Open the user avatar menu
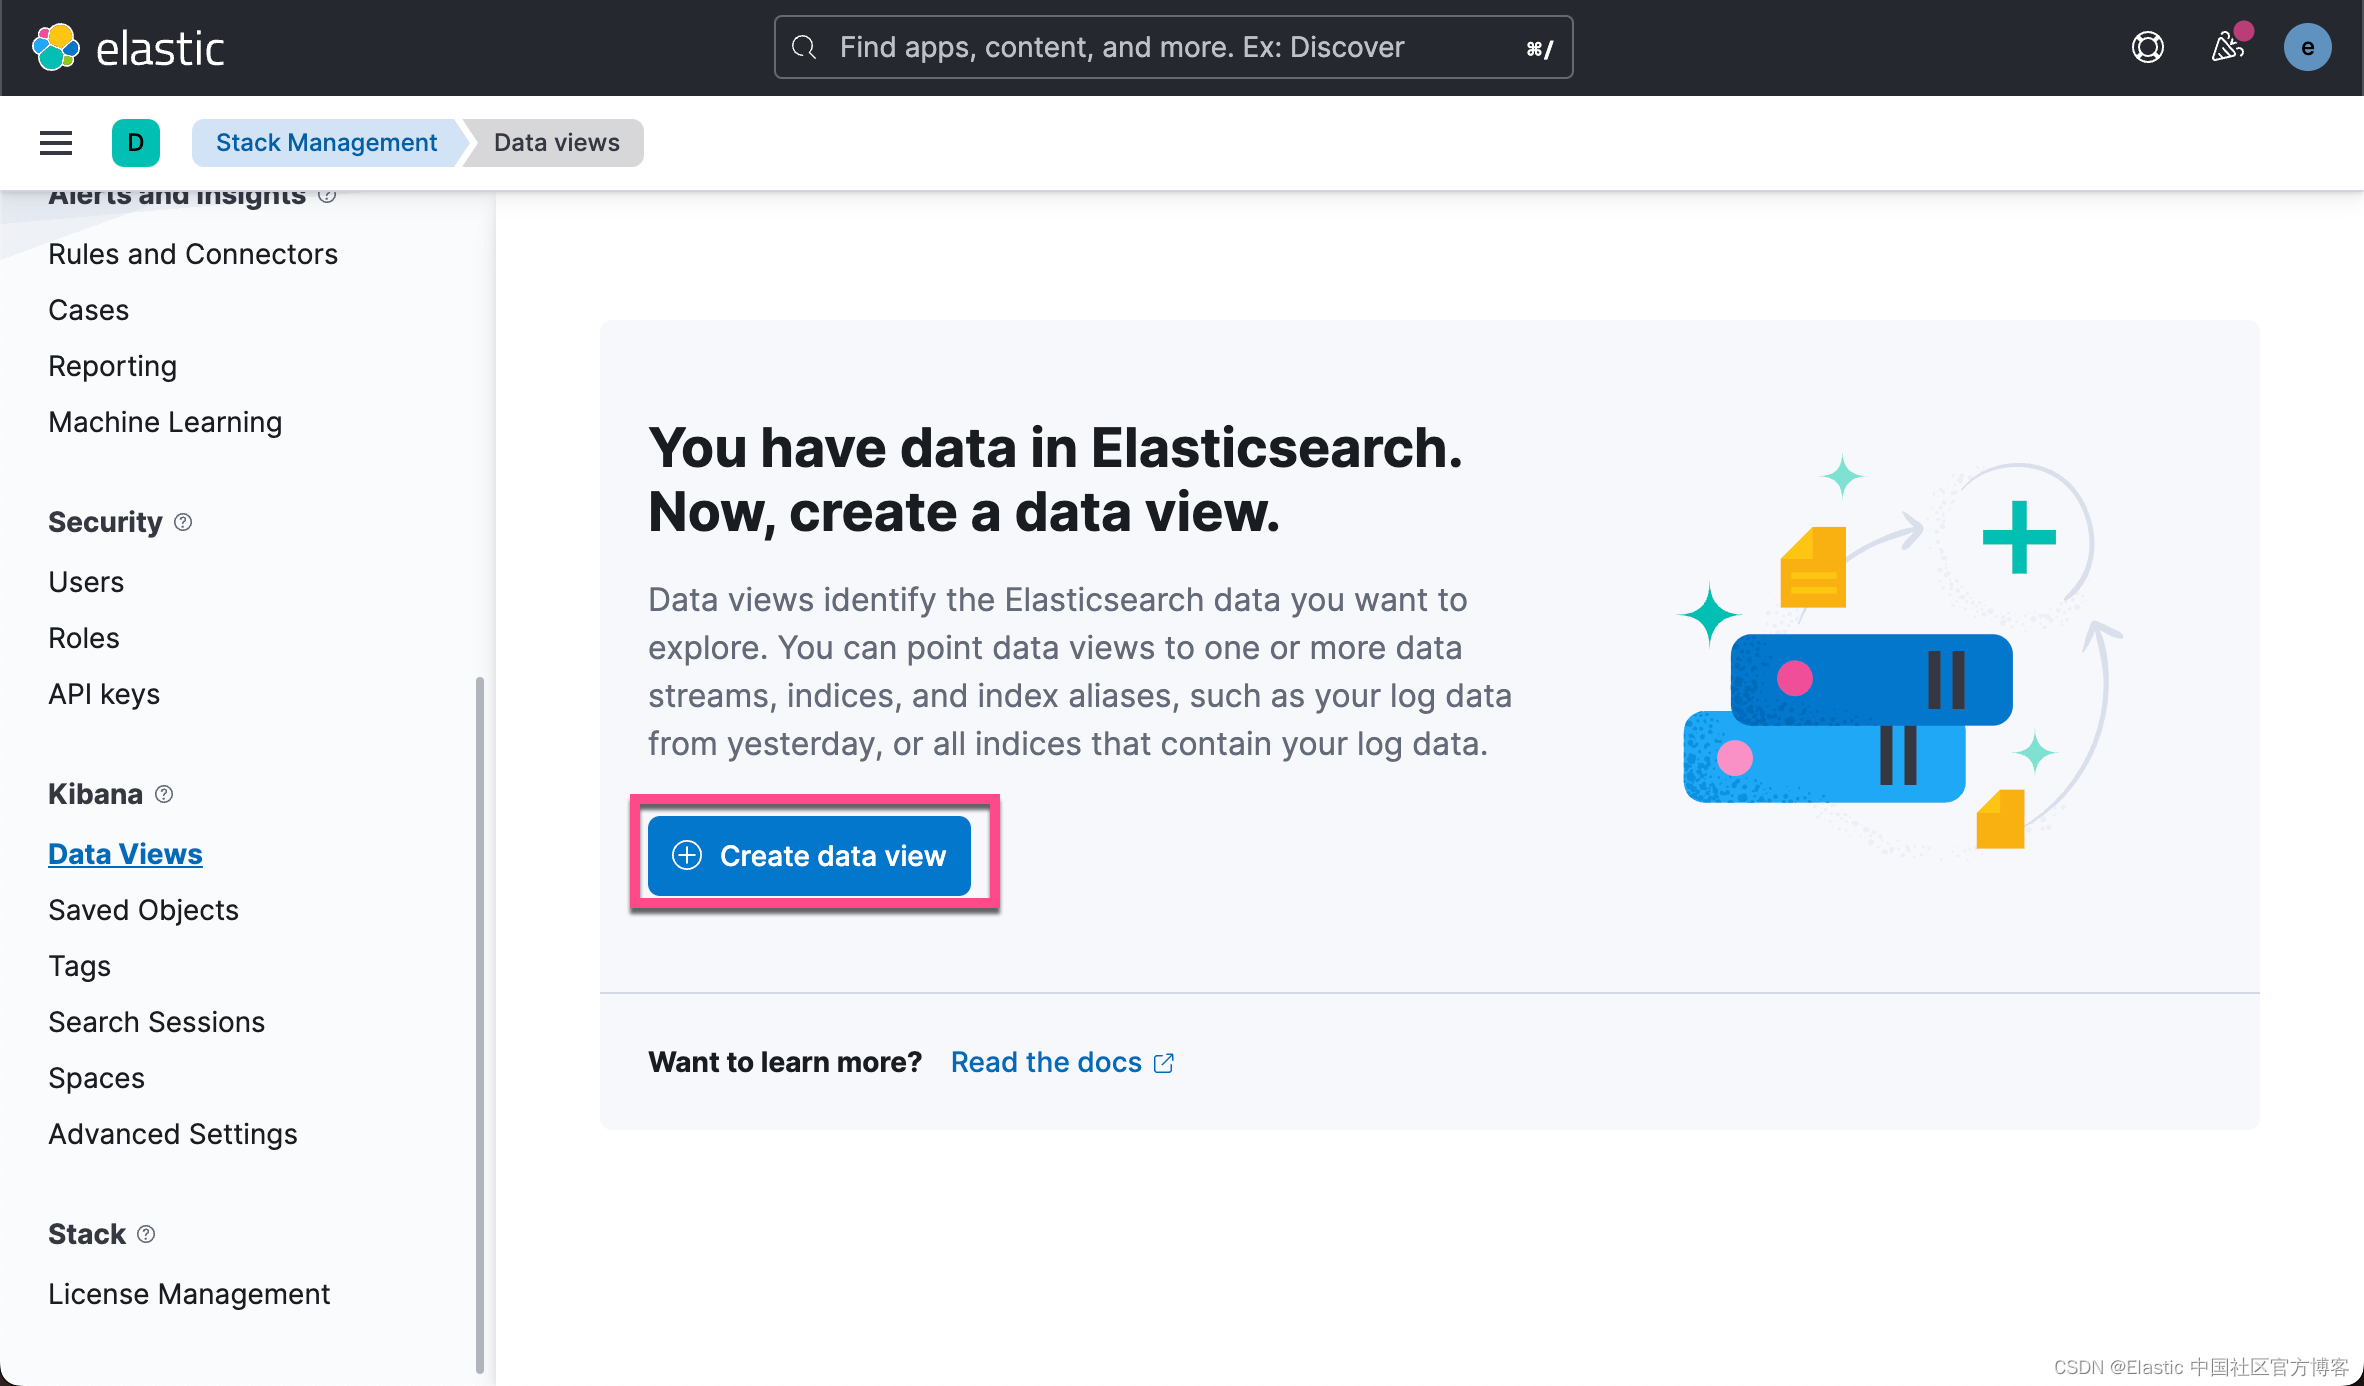Screen dimensions: 2364x1386 pyautogui.click(x=2308, y=46)
